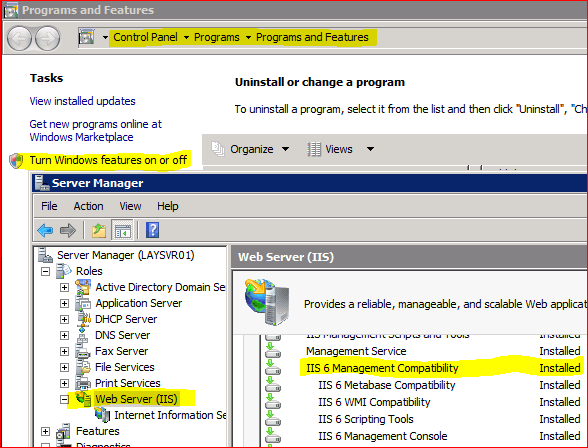Open the Views dropdown arrow
Viewport: 588px width, 448px height.
click(370, 149)
